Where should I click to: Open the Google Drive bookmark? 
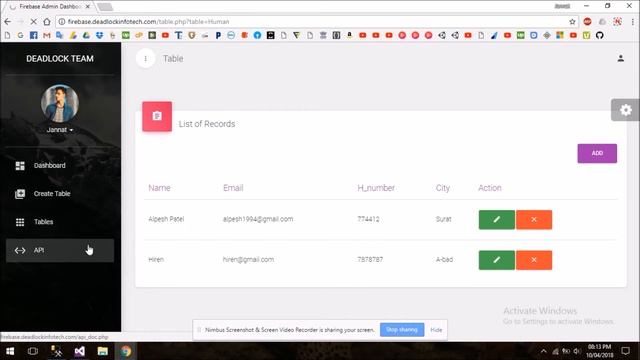(x=86, y=36)
